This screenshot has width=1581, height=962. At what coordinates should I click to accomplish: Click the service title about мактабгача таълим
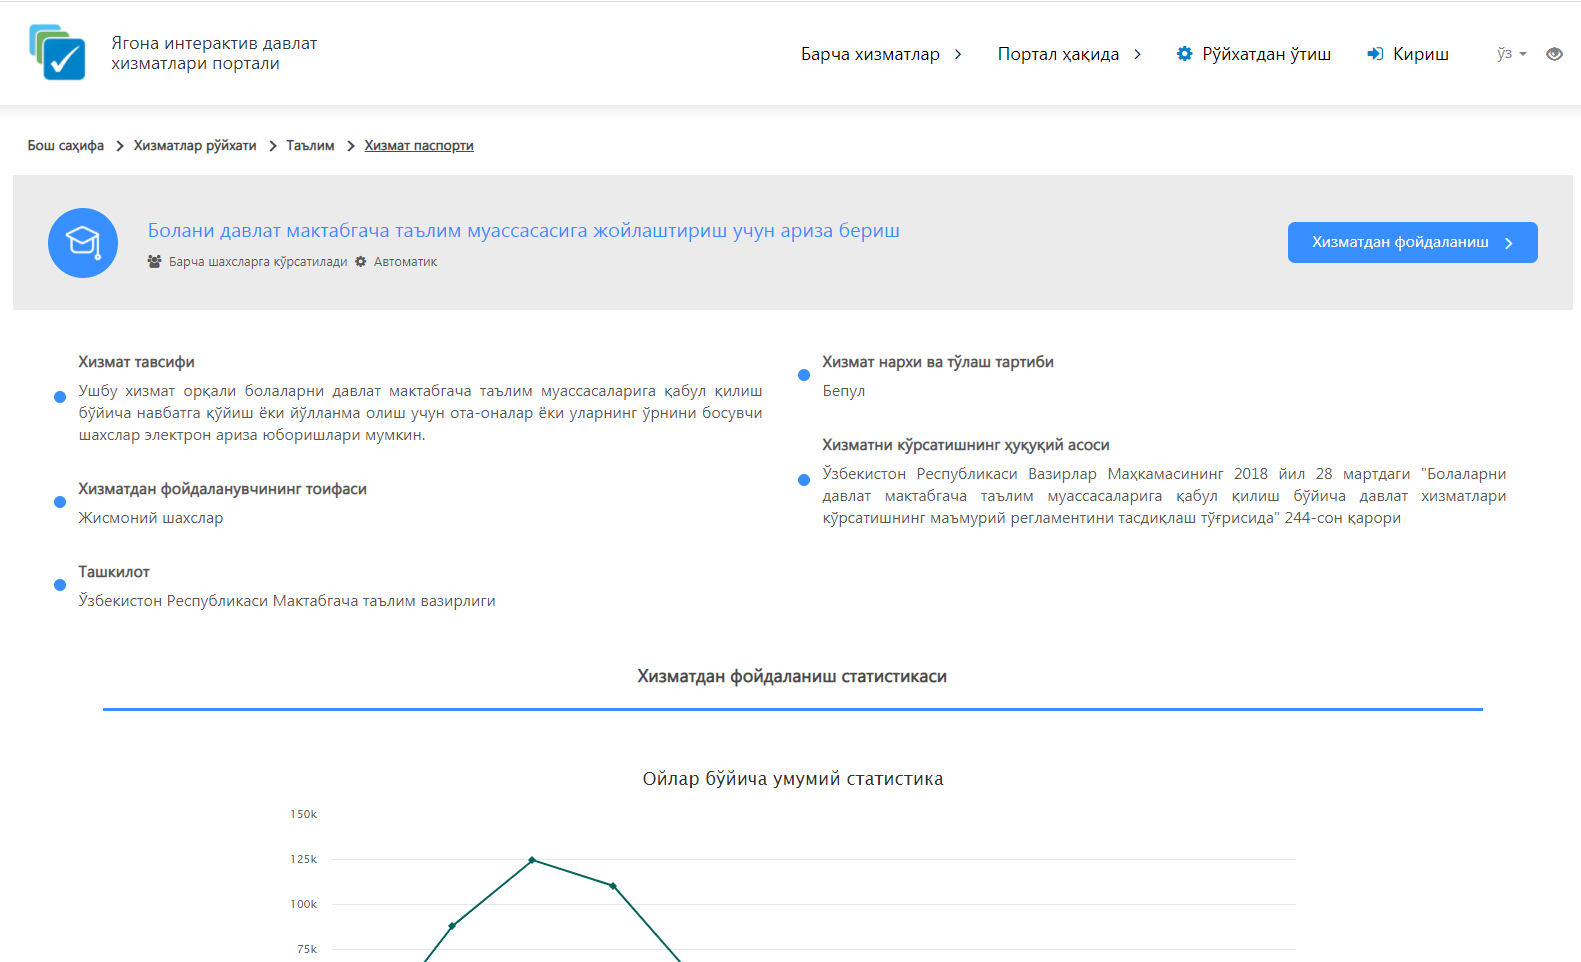[x=523, y=231]
